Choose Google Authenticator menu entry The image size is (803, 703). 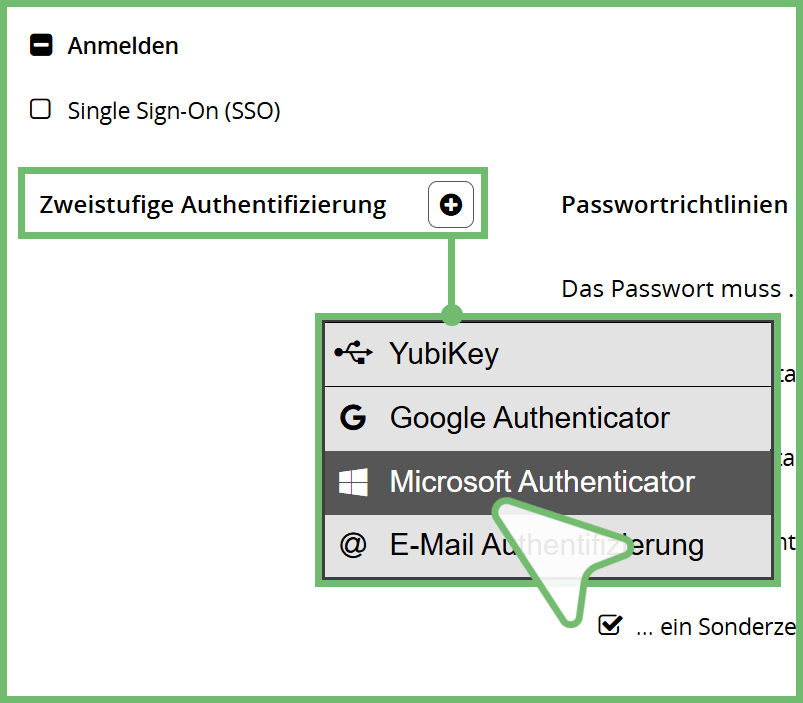(529, 418)
